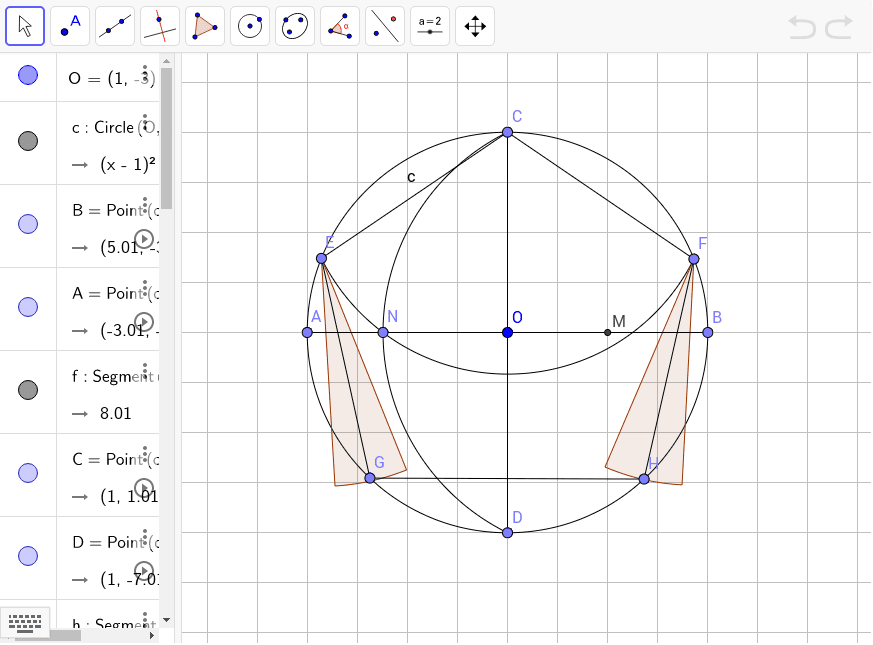Open the virtual keyboard
This screenshot has height=645, width=873.
click(25, 623)
